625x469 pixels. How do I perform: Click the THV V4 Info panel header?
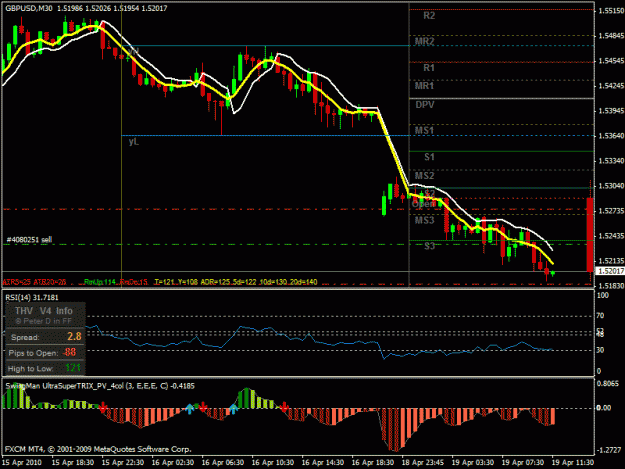coord(44,311)
